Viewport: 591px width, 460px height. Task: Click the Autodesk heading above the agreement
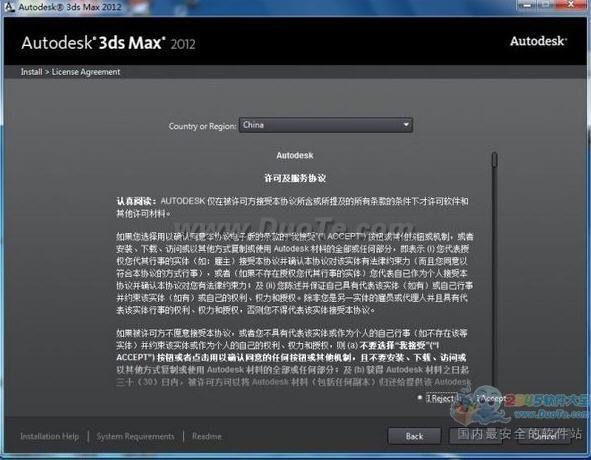[x=295, y=155]
